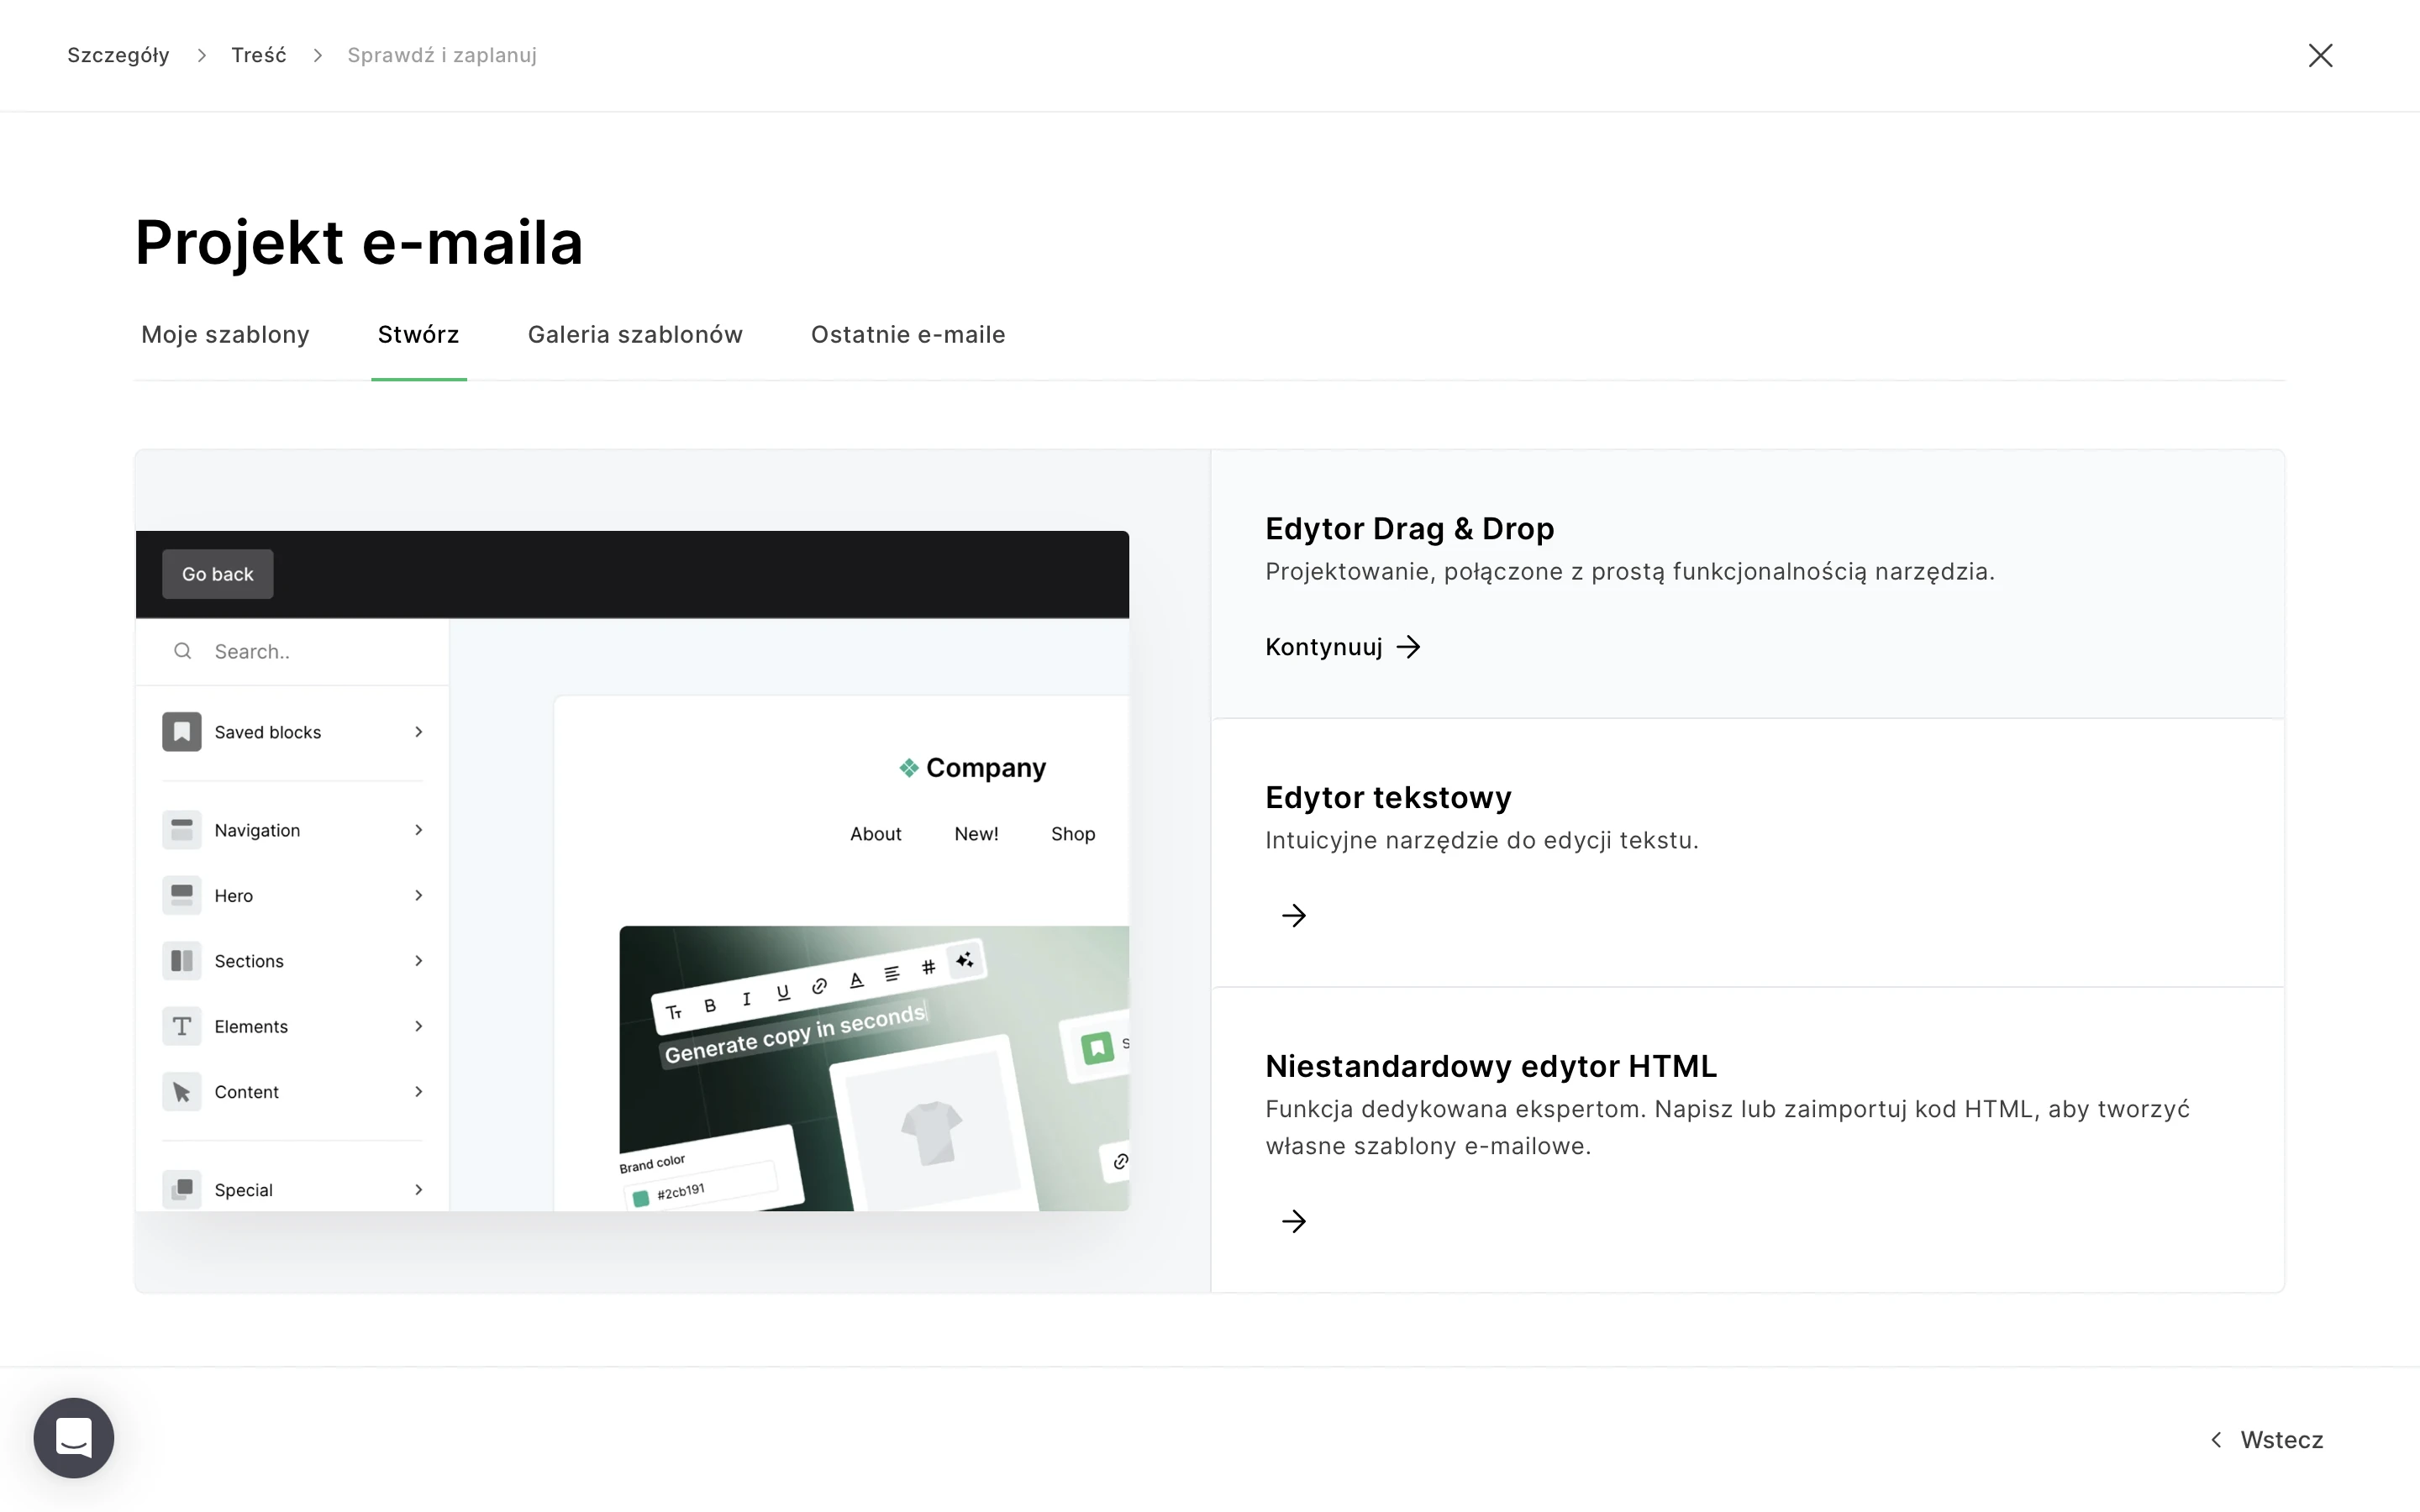Click the hashtag icon in preview toolbar
This screenshot has height=1512, width=2420.
(x=929, y=966)
